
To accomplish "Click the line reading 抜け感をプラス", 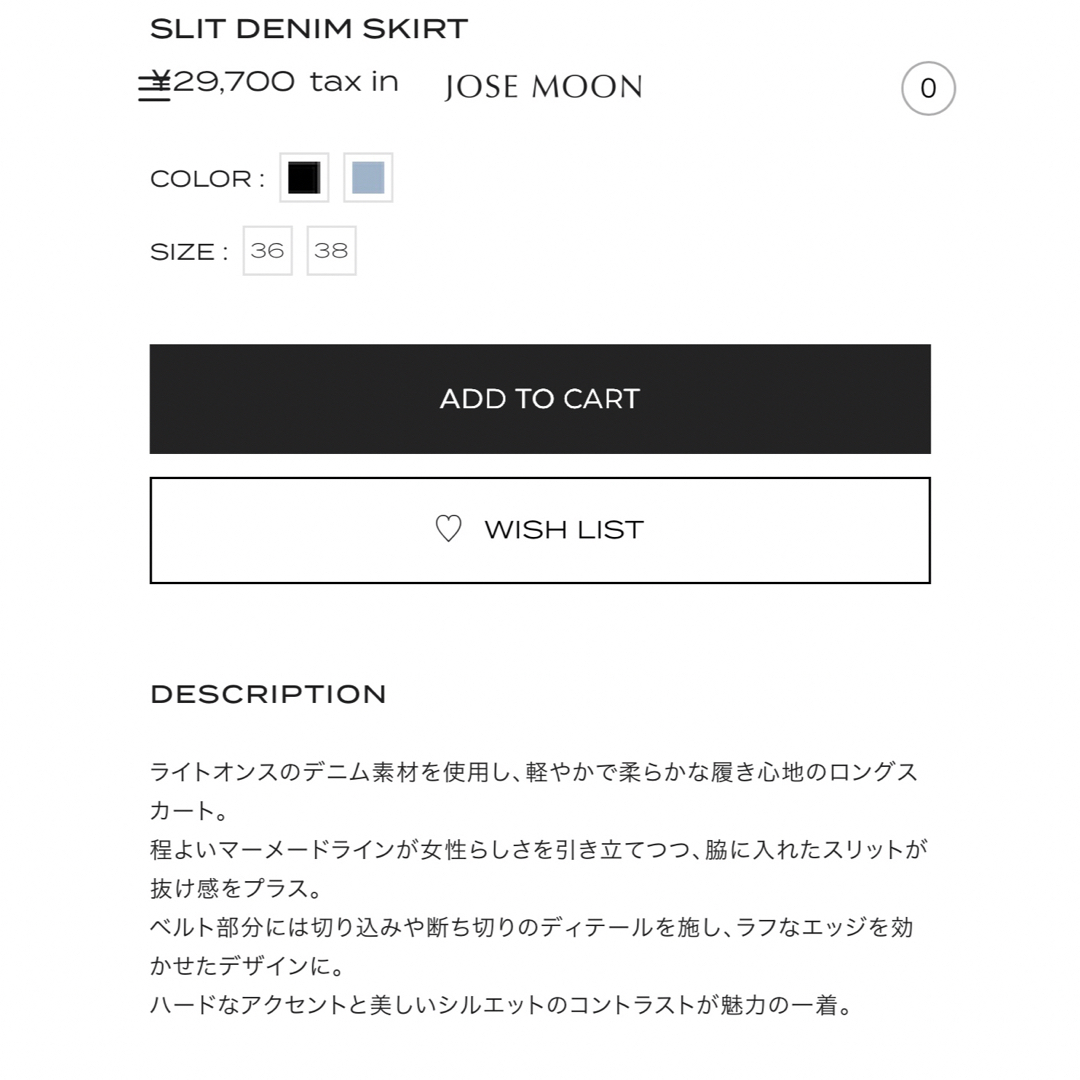I will point(237,888).
